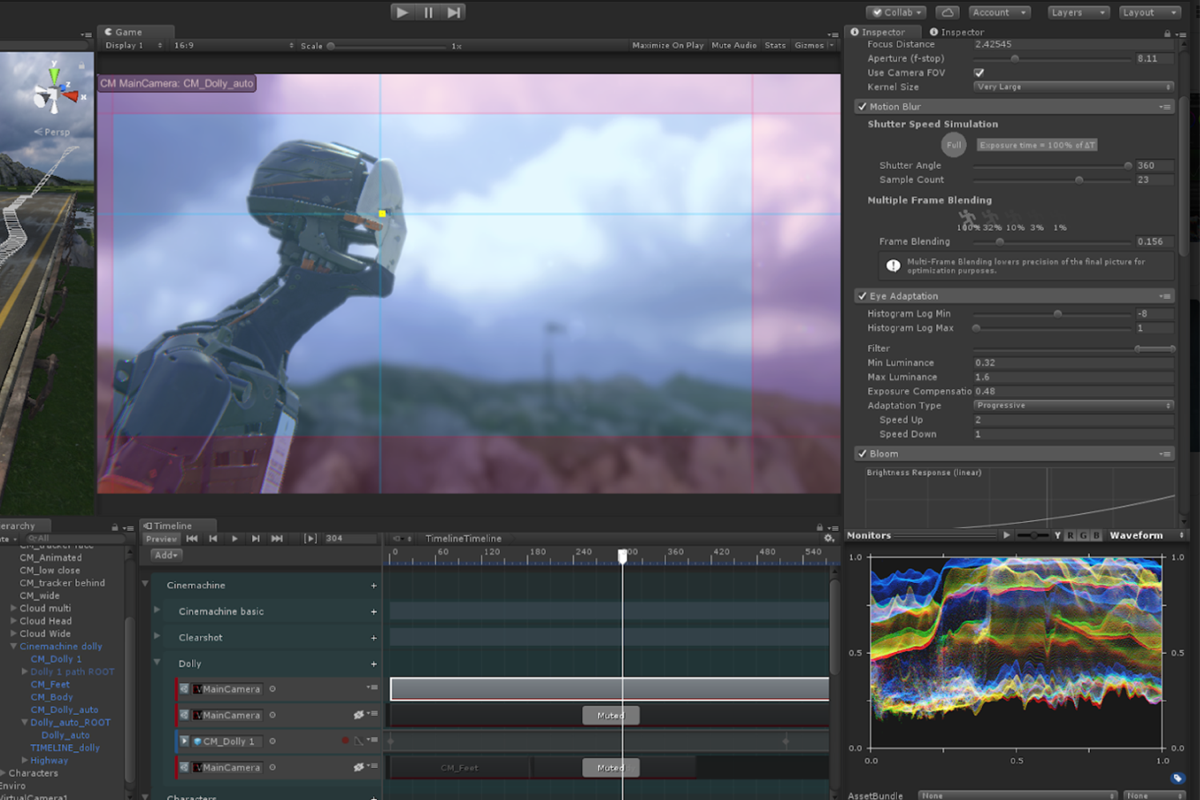Open the Gizmos menu
The image size is (1200, 800).
[812, 45]
